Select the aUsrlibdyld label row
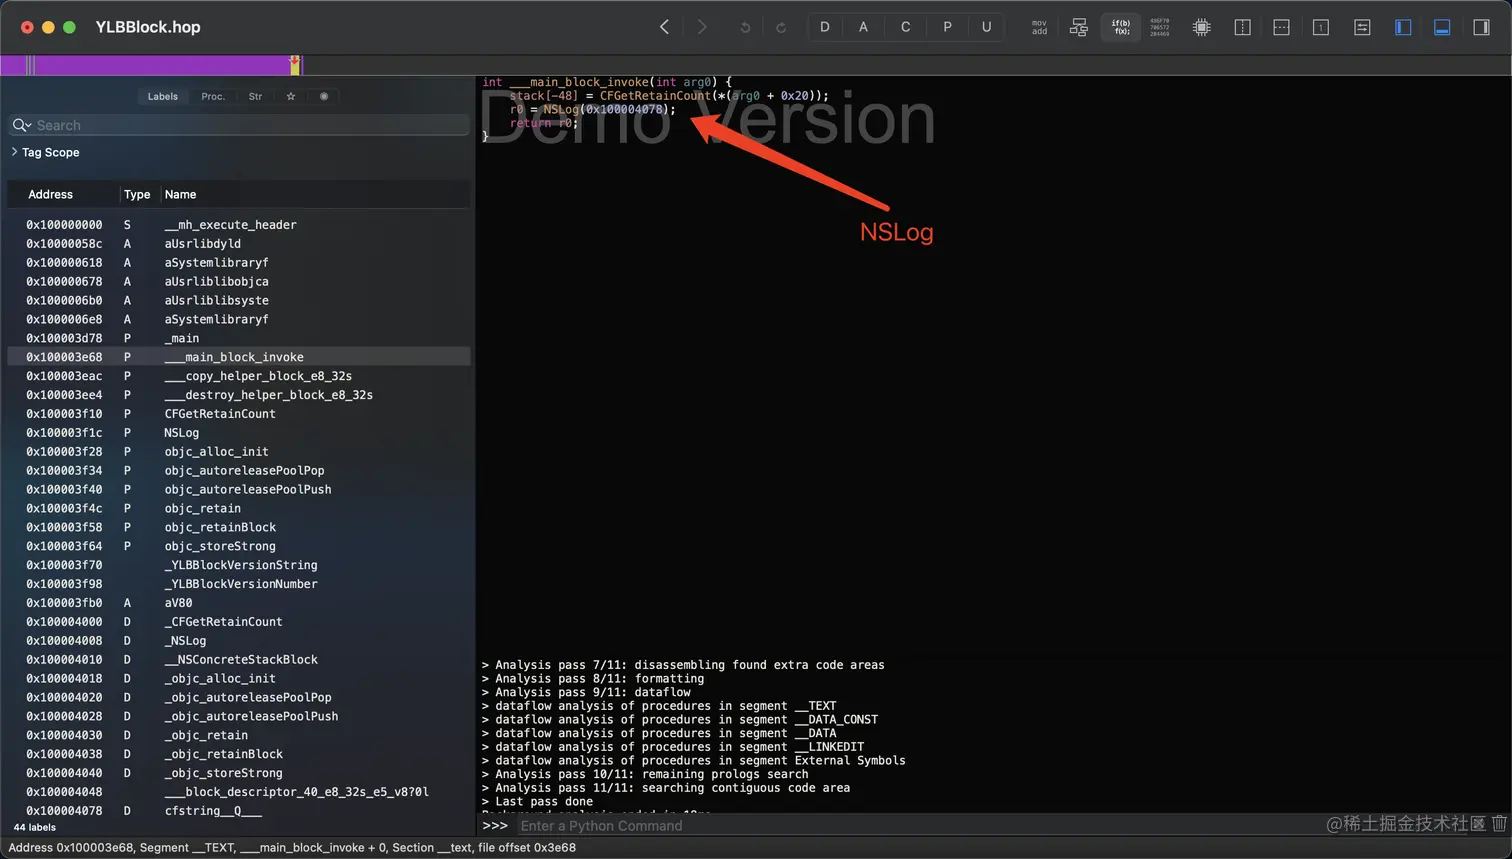The height and width of the screenshot is (859, 1512). click(239, 244)
